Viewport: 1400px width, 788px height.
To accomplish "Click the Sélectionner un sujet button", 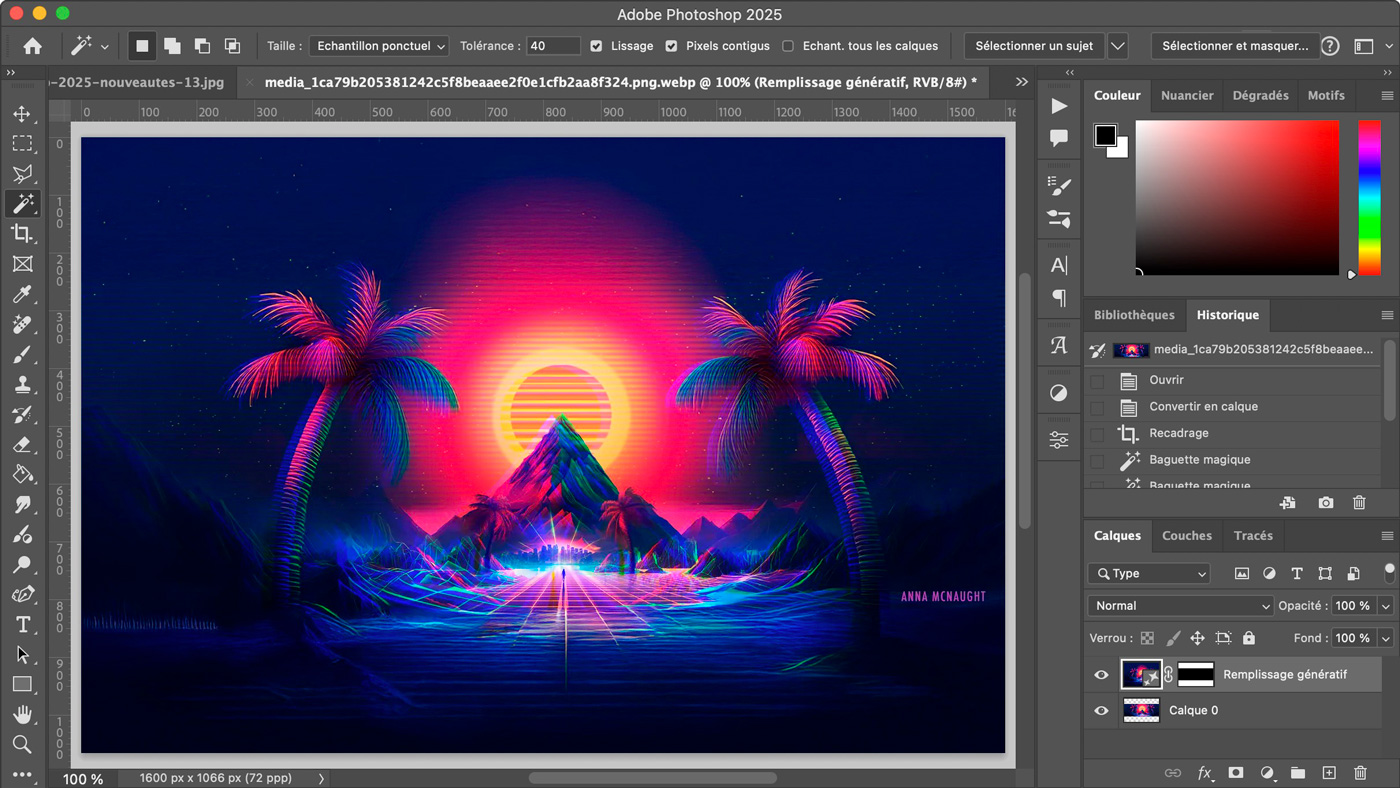I will pos(1034,45).
